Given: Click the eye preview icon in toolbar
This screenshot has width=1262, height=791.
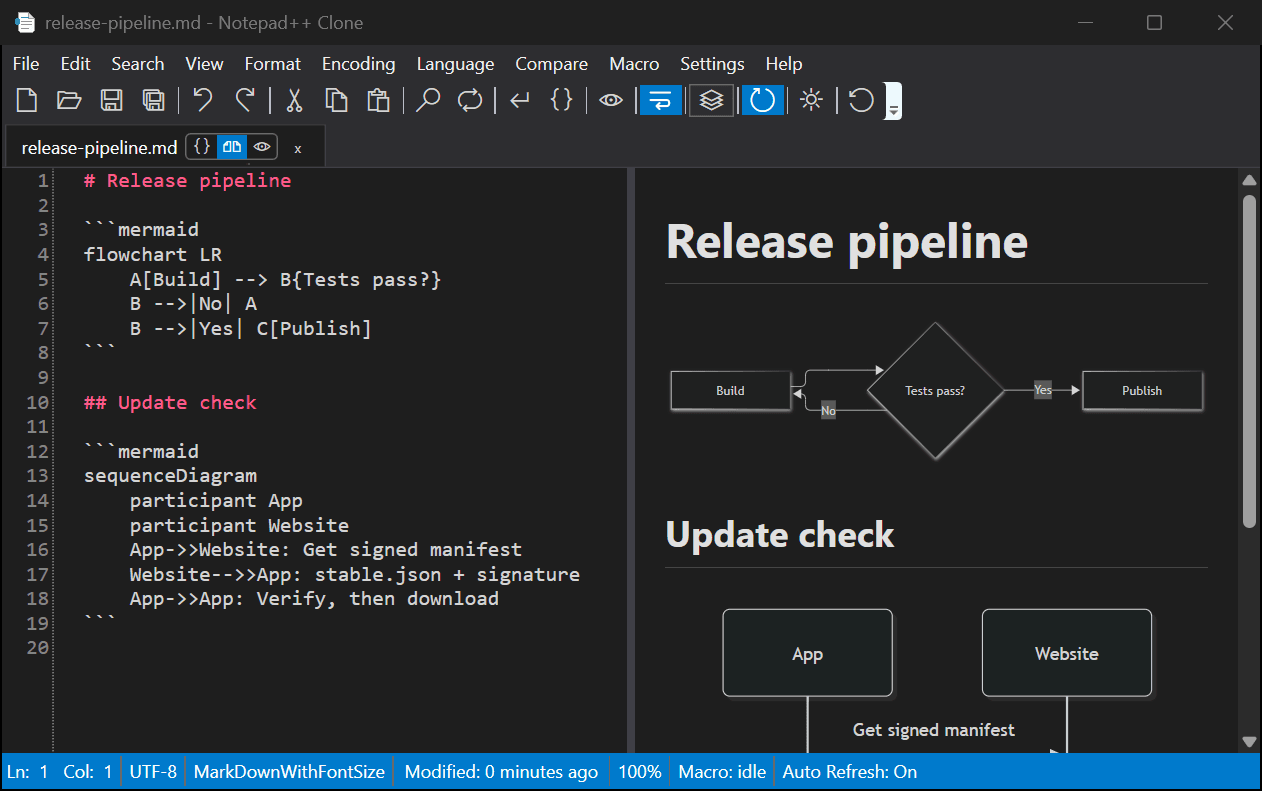Looking at the screenshot, I should [x=611, y=100].
